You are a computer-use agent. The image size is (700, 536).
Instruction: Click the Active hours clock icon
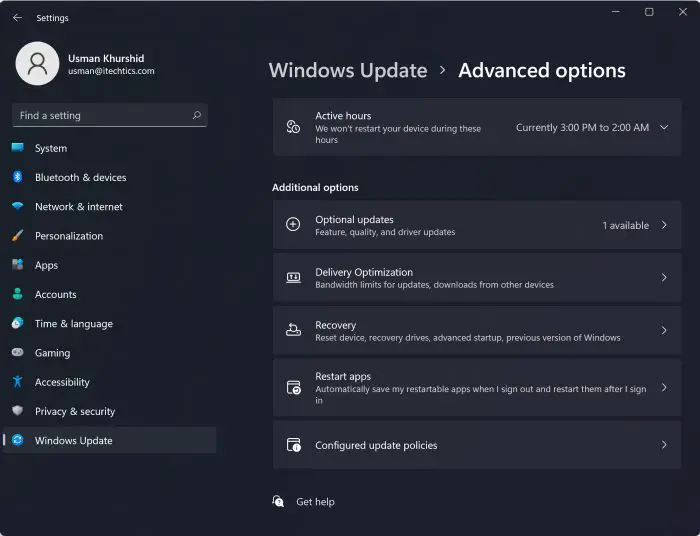pyautogui.click(x=293, y=127)
